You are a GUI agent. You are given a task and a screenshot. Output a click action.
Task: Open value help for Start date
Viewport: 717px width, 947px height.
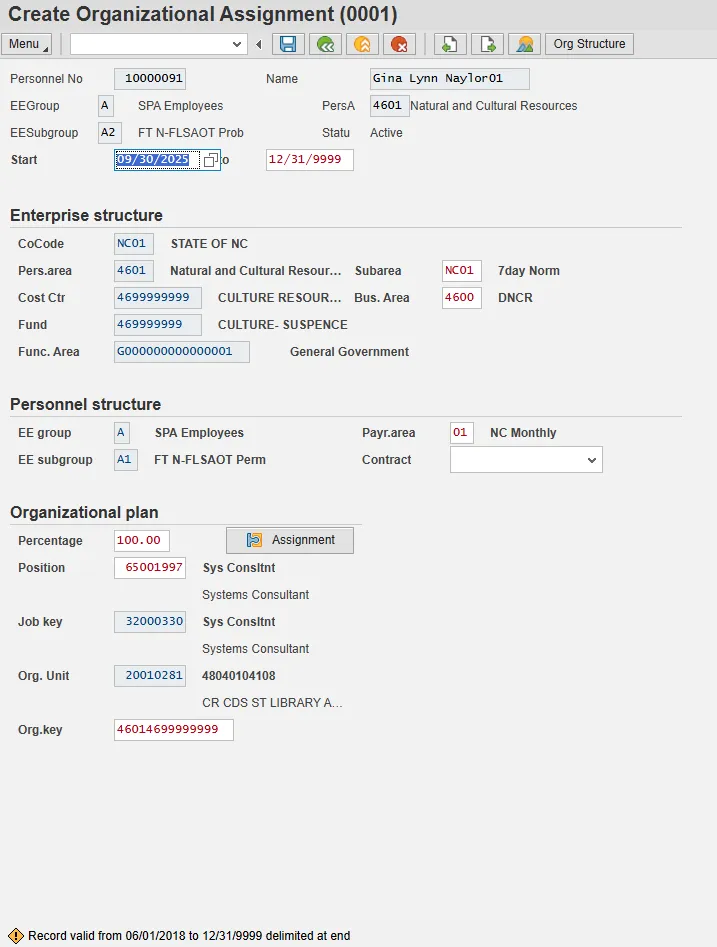[210, 160]
